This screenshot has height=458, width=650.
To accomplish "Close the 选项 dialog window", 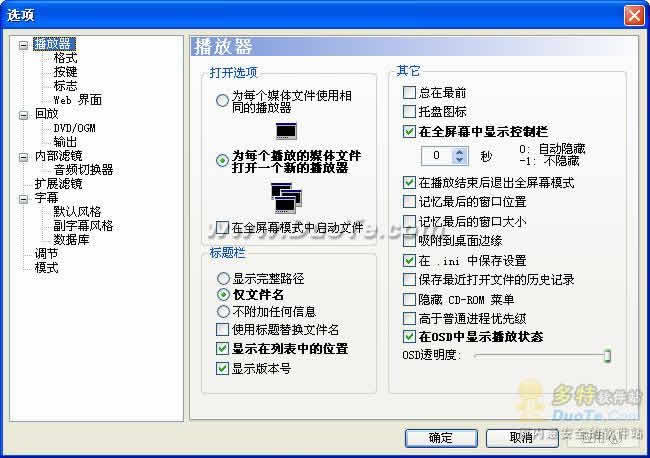I will pyautogui.click(x=634, y=15).
